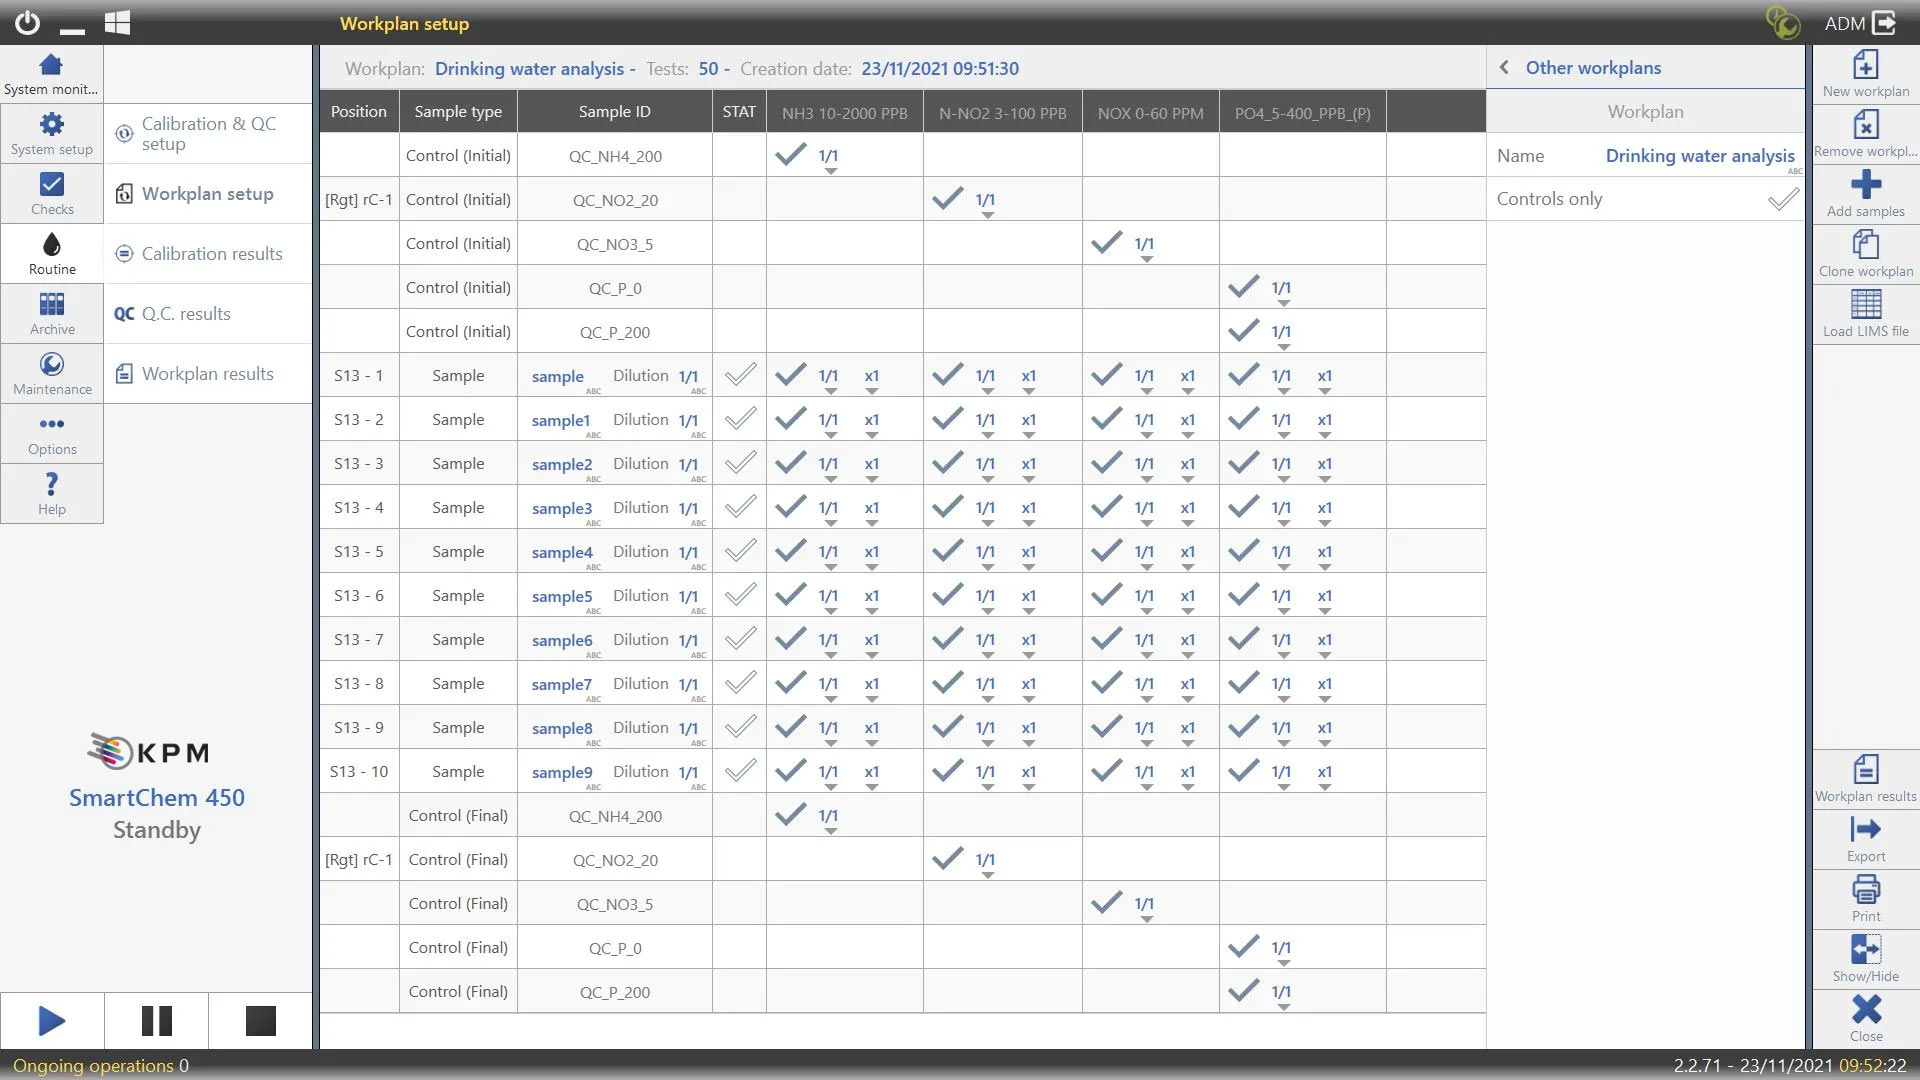
Task: Uncheck NH3 test for sample S13 - 5
Action: 790,551
